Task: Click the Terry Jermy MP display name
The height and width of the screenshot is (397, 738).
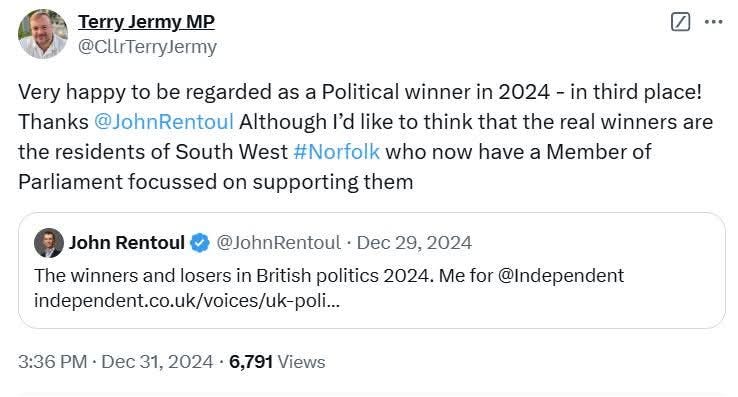Action: [x=146, y=22]
